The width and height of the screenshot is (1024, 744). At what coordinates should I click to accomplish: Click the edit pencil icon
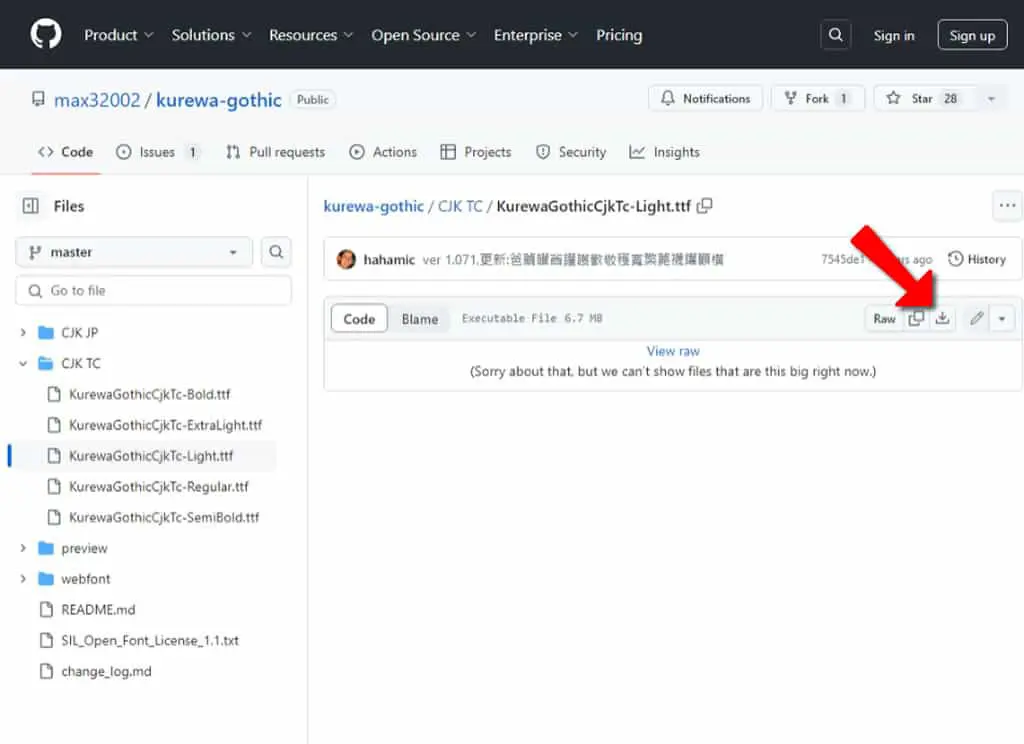click(x=976, y=319)
